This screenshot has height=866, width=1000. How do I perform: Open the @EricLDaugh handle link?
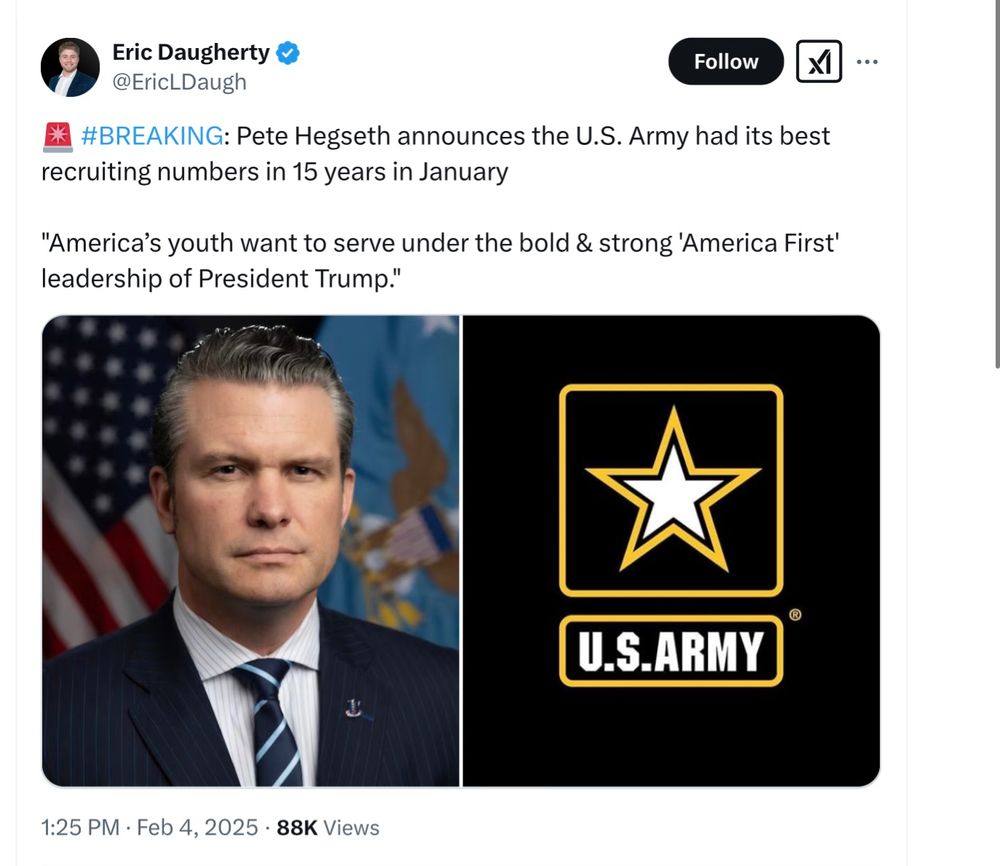179,82
